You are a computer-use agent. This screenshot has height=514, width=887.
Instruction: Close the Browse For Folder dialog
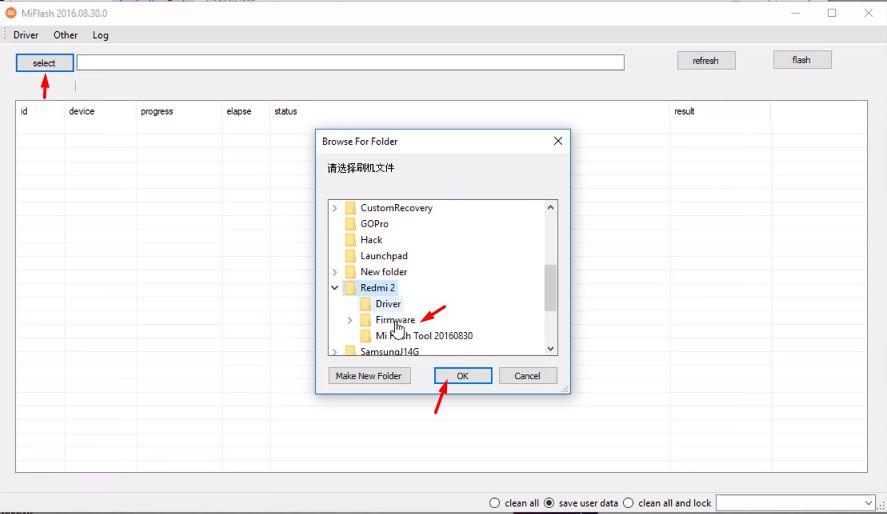click(x=558, y=141)
